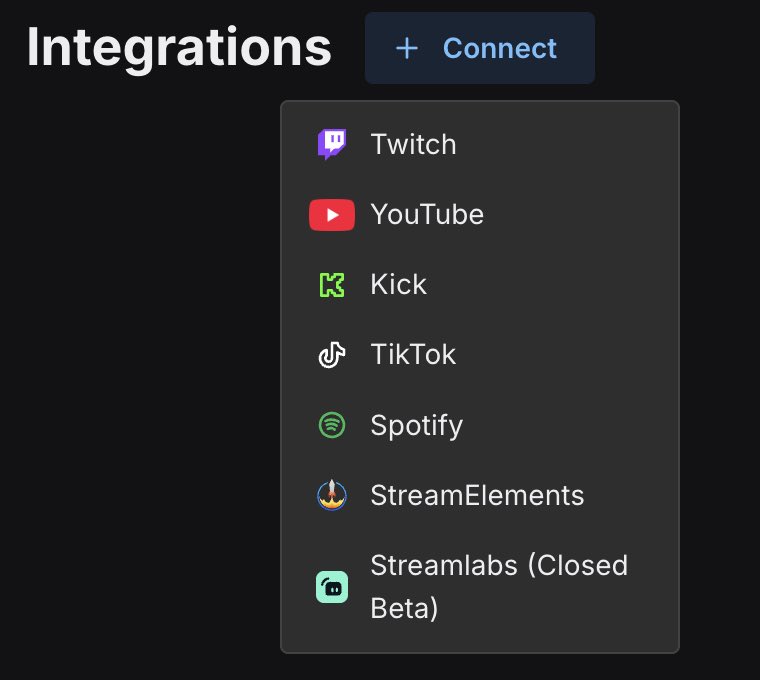Screen dimensions: 760x680
Task: Click the white TikTok note icon
Action: [332, 355]
